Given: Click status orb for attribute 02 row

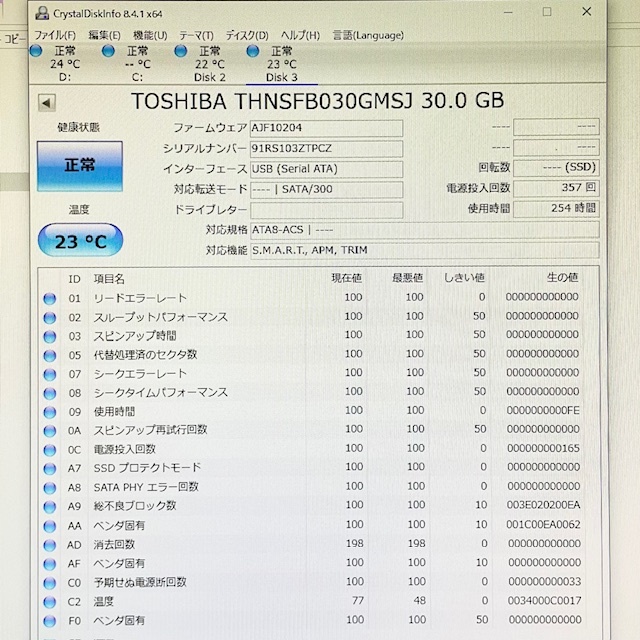Looking at the screenshot, I should [x=50, y=318].
